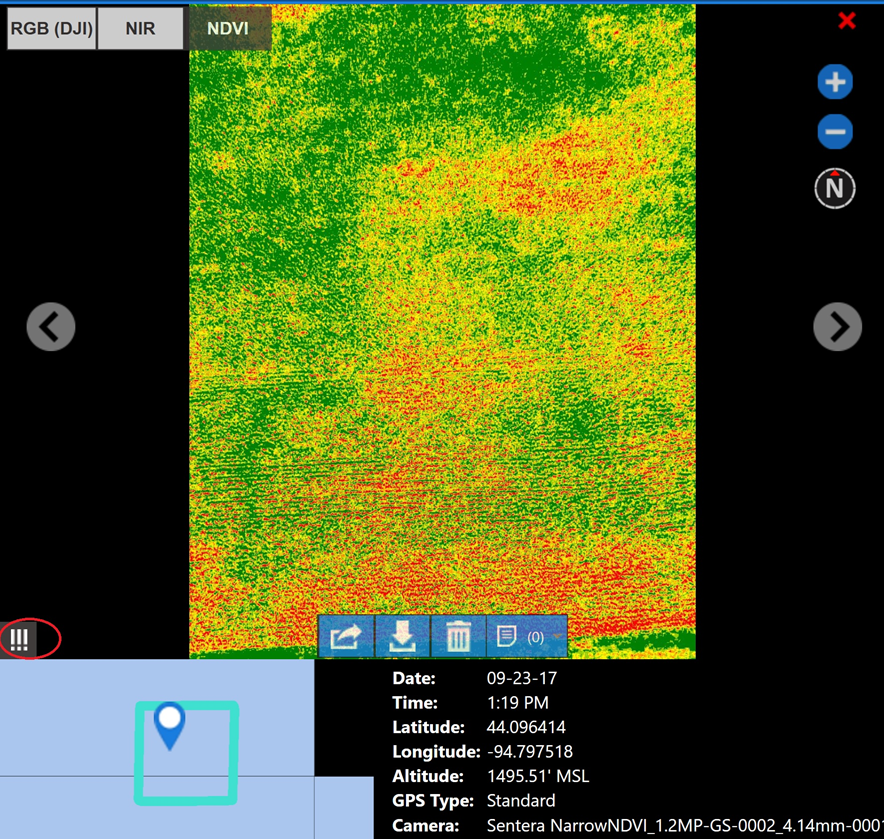Image resolution: width=884 pixels, height=839 pixels.
Task: Click the circled three-bar panel toggle
Action: [20, 638]
